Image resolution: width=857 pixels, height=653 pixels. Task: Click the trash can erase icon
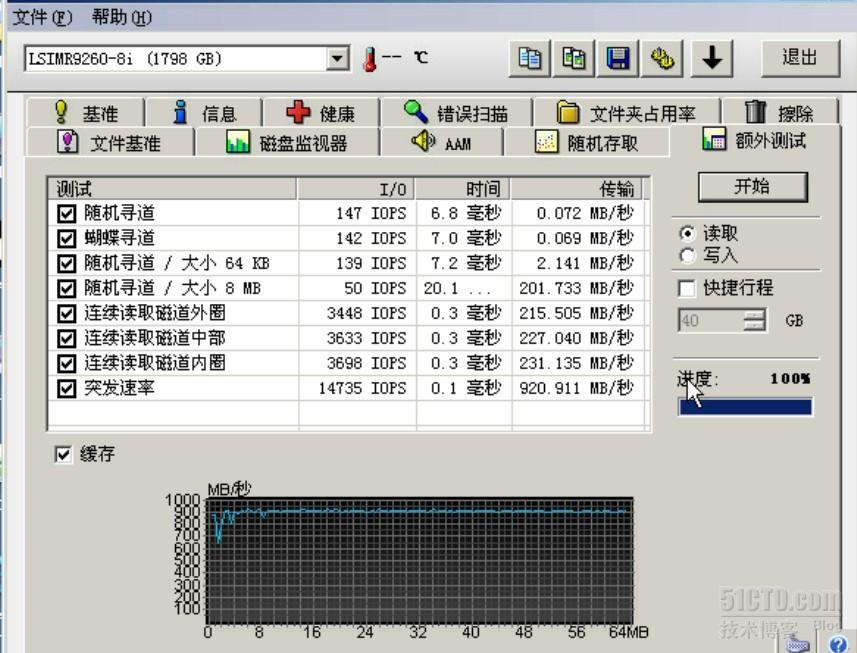[755, 111]
